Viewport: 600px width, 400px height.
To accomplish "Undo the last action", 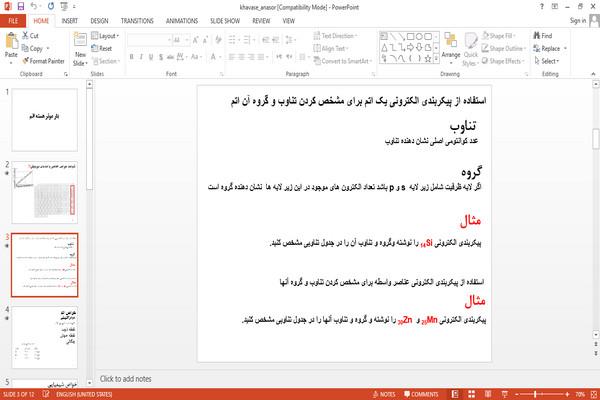I will click(34, 6).
